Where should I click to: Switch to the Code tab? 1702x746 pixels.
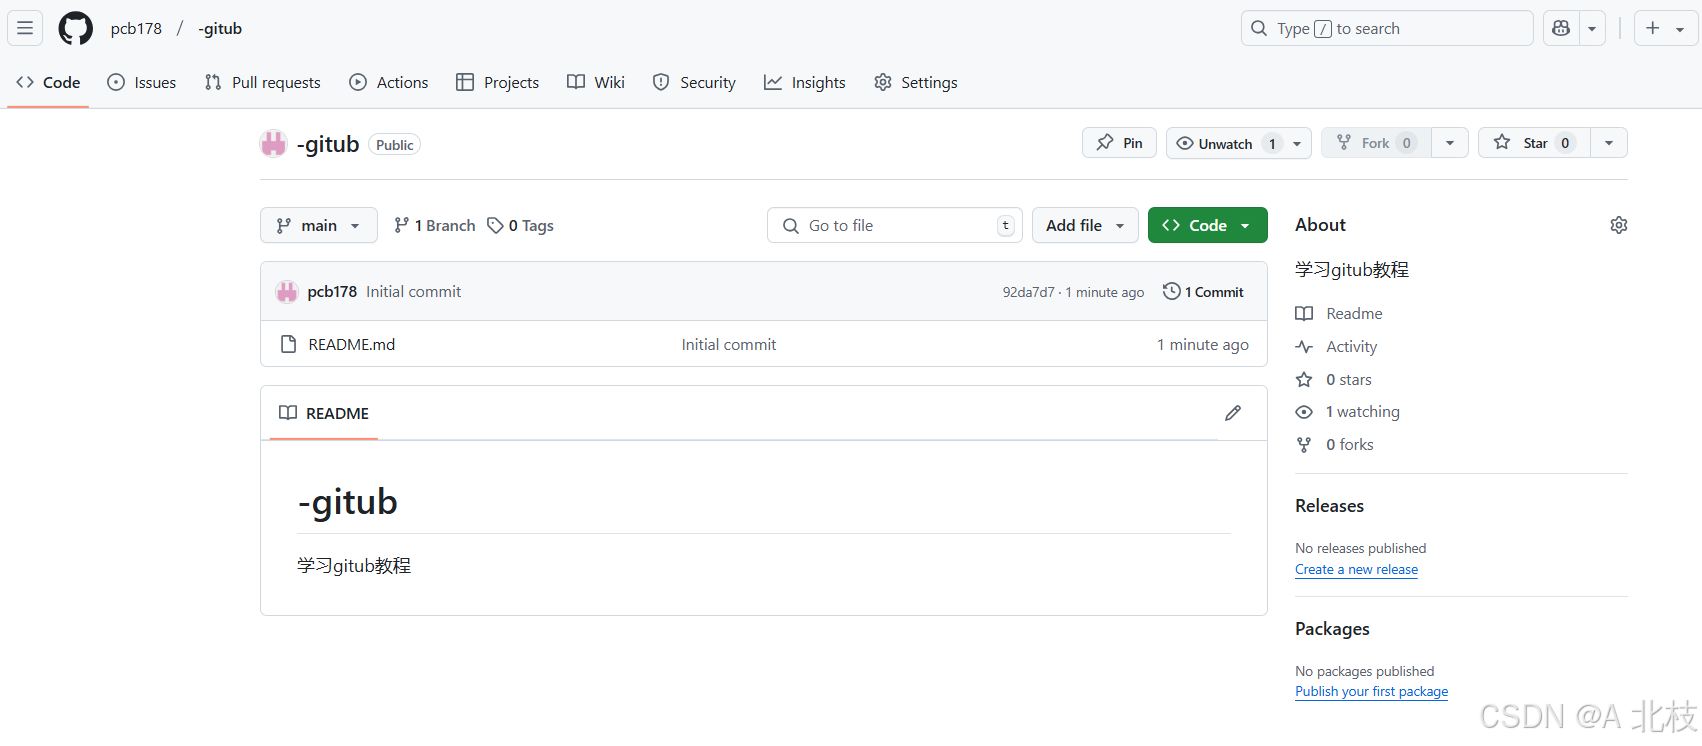[49, 82]
